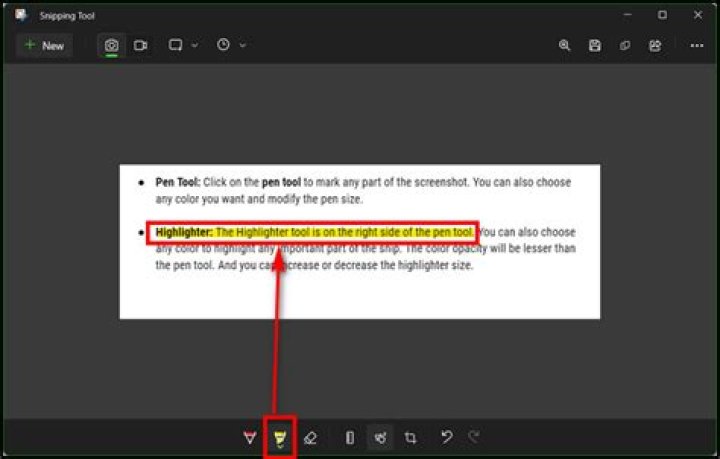Open the See more three-dots menu

697,46
